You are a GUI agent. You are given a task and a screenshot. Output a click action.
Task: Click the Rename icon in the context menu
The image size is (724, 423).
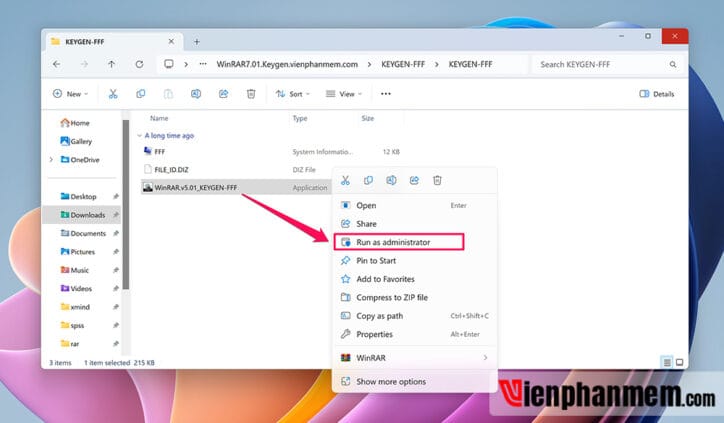(391, 180)
